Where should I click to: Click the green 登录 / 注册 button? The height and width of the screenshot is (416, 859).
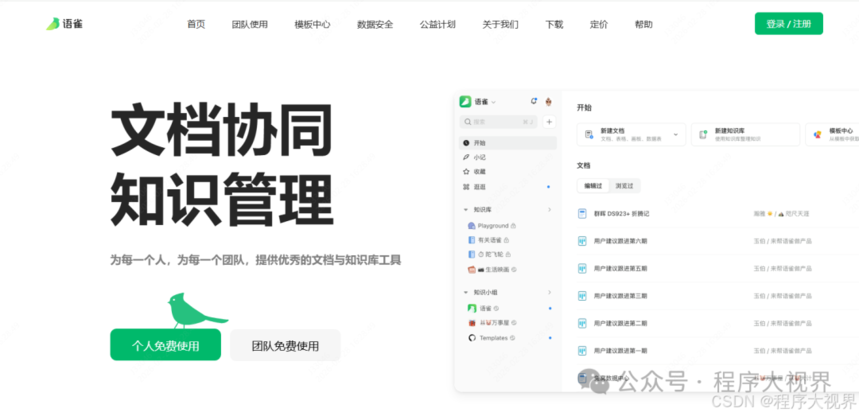coord(789,24)
